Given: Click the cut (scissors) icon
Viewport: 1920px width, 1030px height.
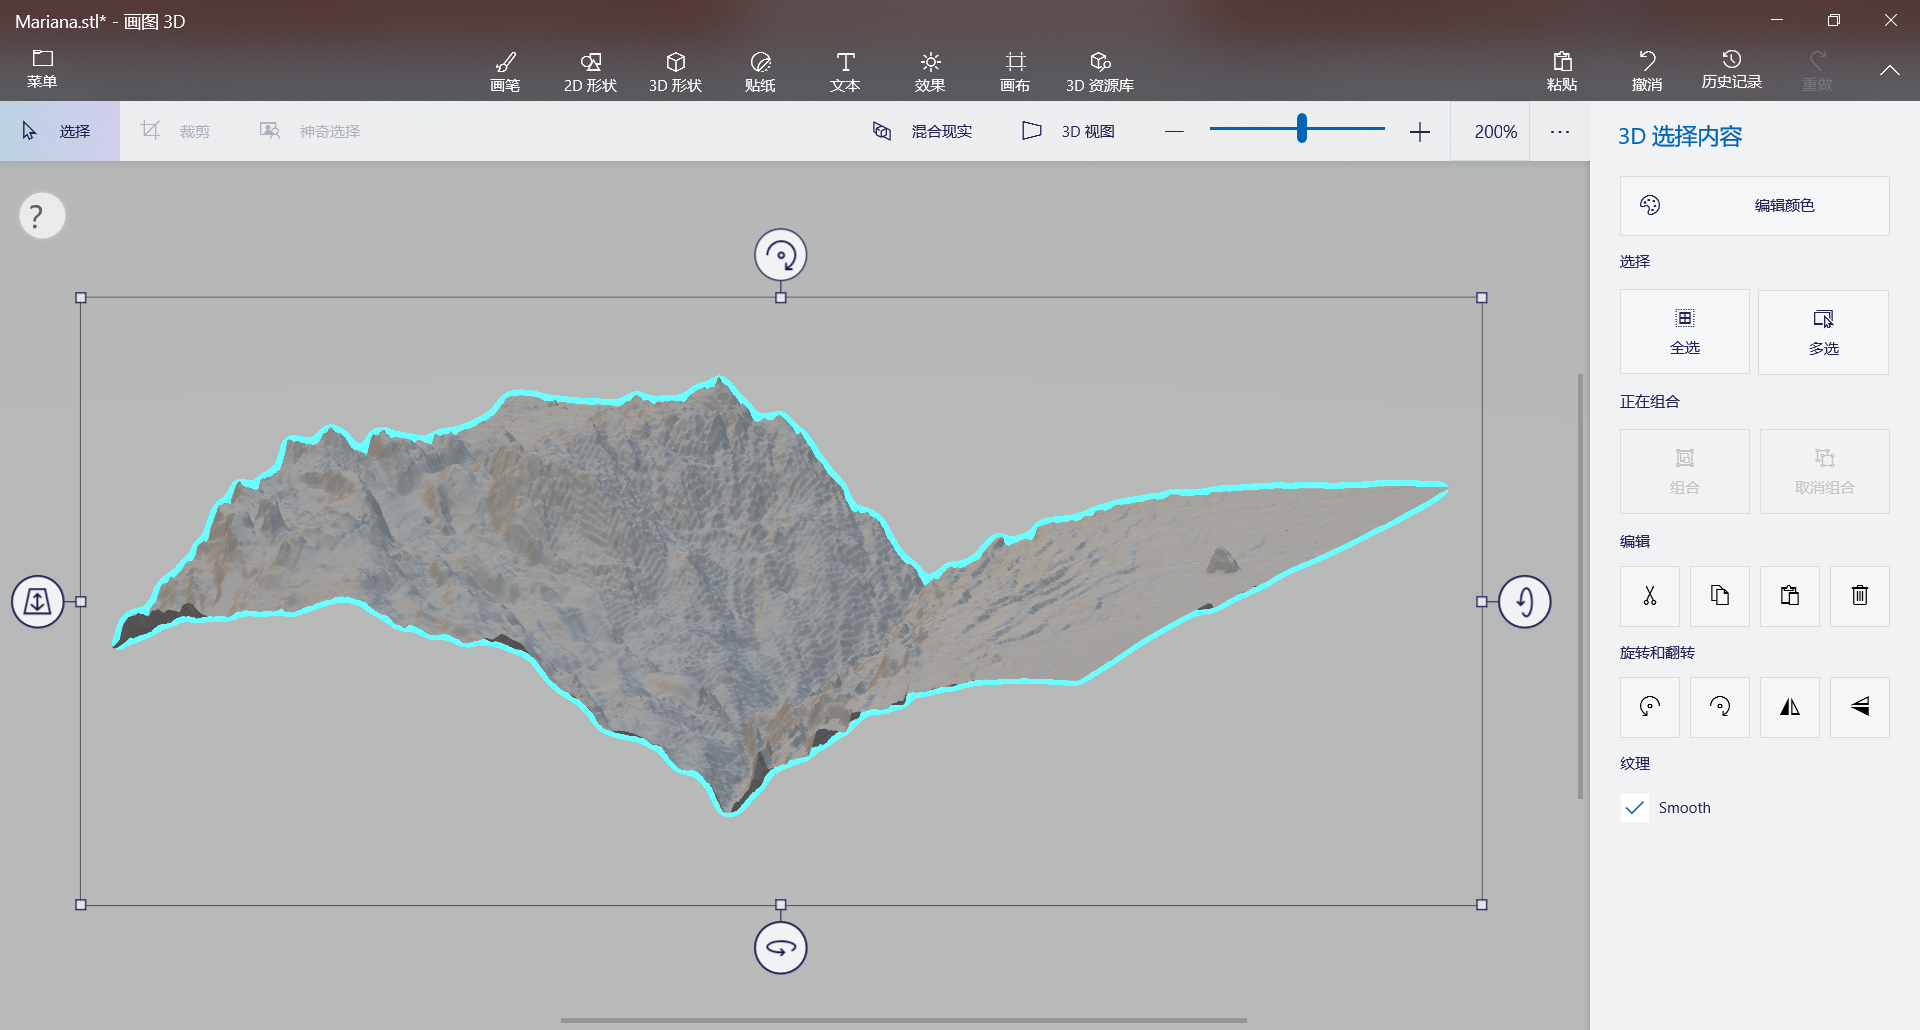Looking at the screenshot, I should [x=1649, y=596].
